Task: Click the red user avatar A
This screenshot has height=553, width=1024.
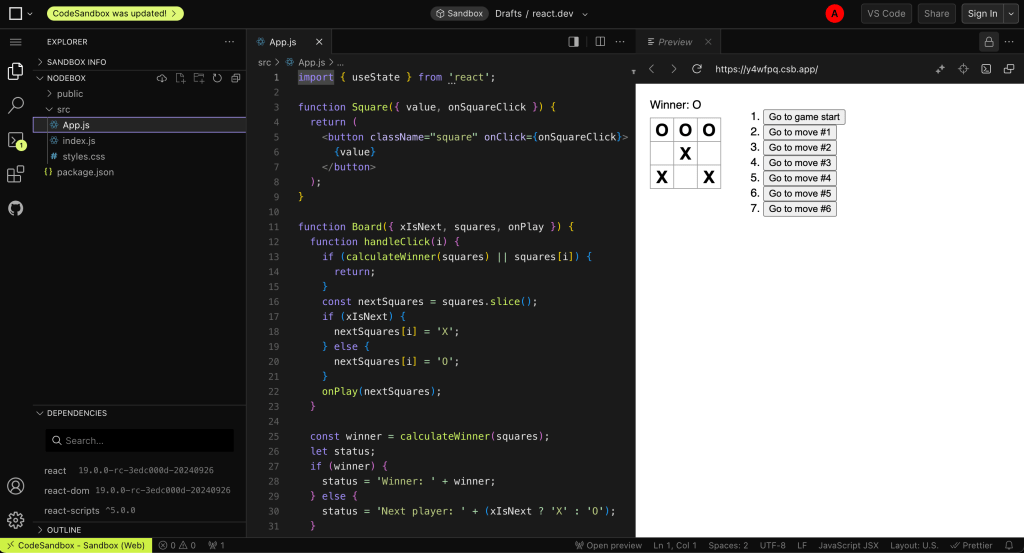Action: [834, 14]
